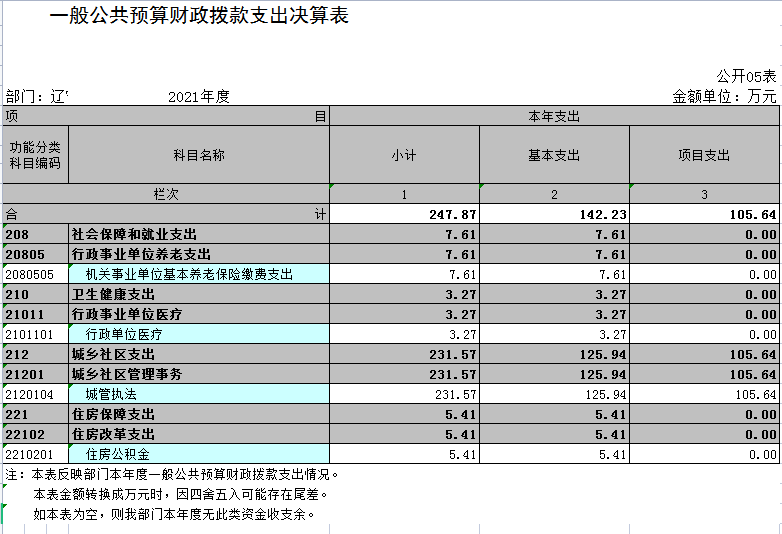Click the 科目名称 header cell
The width and height of the screenshot is (782, 534).
199,155
